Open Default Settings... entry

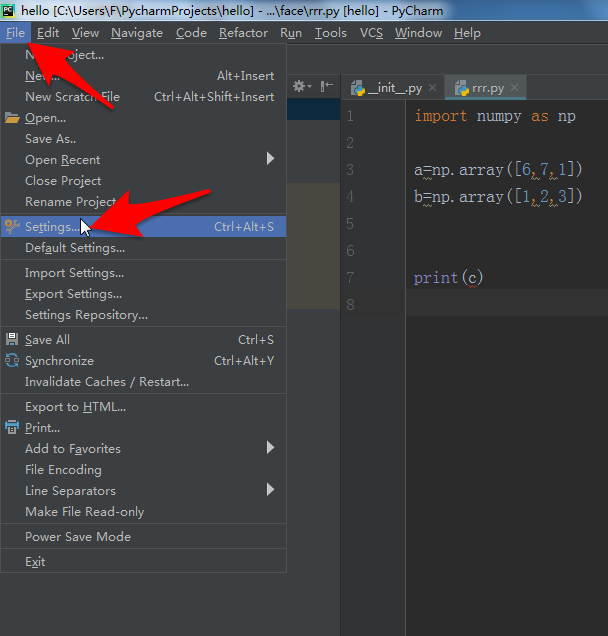144,248
